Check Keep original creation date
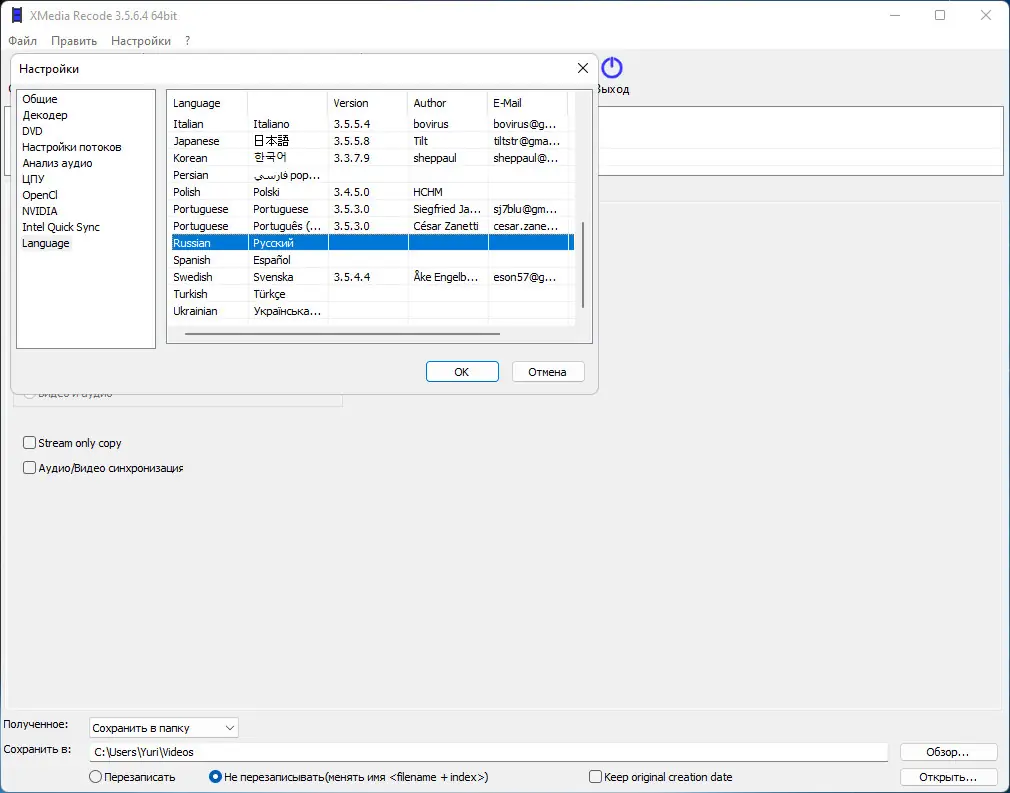The height and width of the screenshot is (793, 1010). 596,777
